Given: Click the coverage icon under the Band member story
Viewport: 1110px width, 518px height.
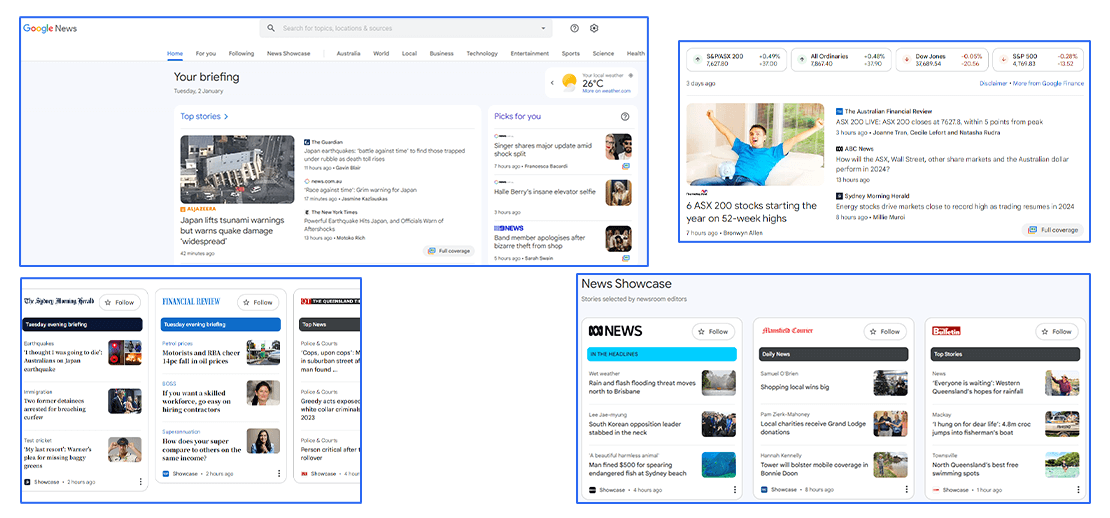Looking at the screenshot, I should 626,258.
